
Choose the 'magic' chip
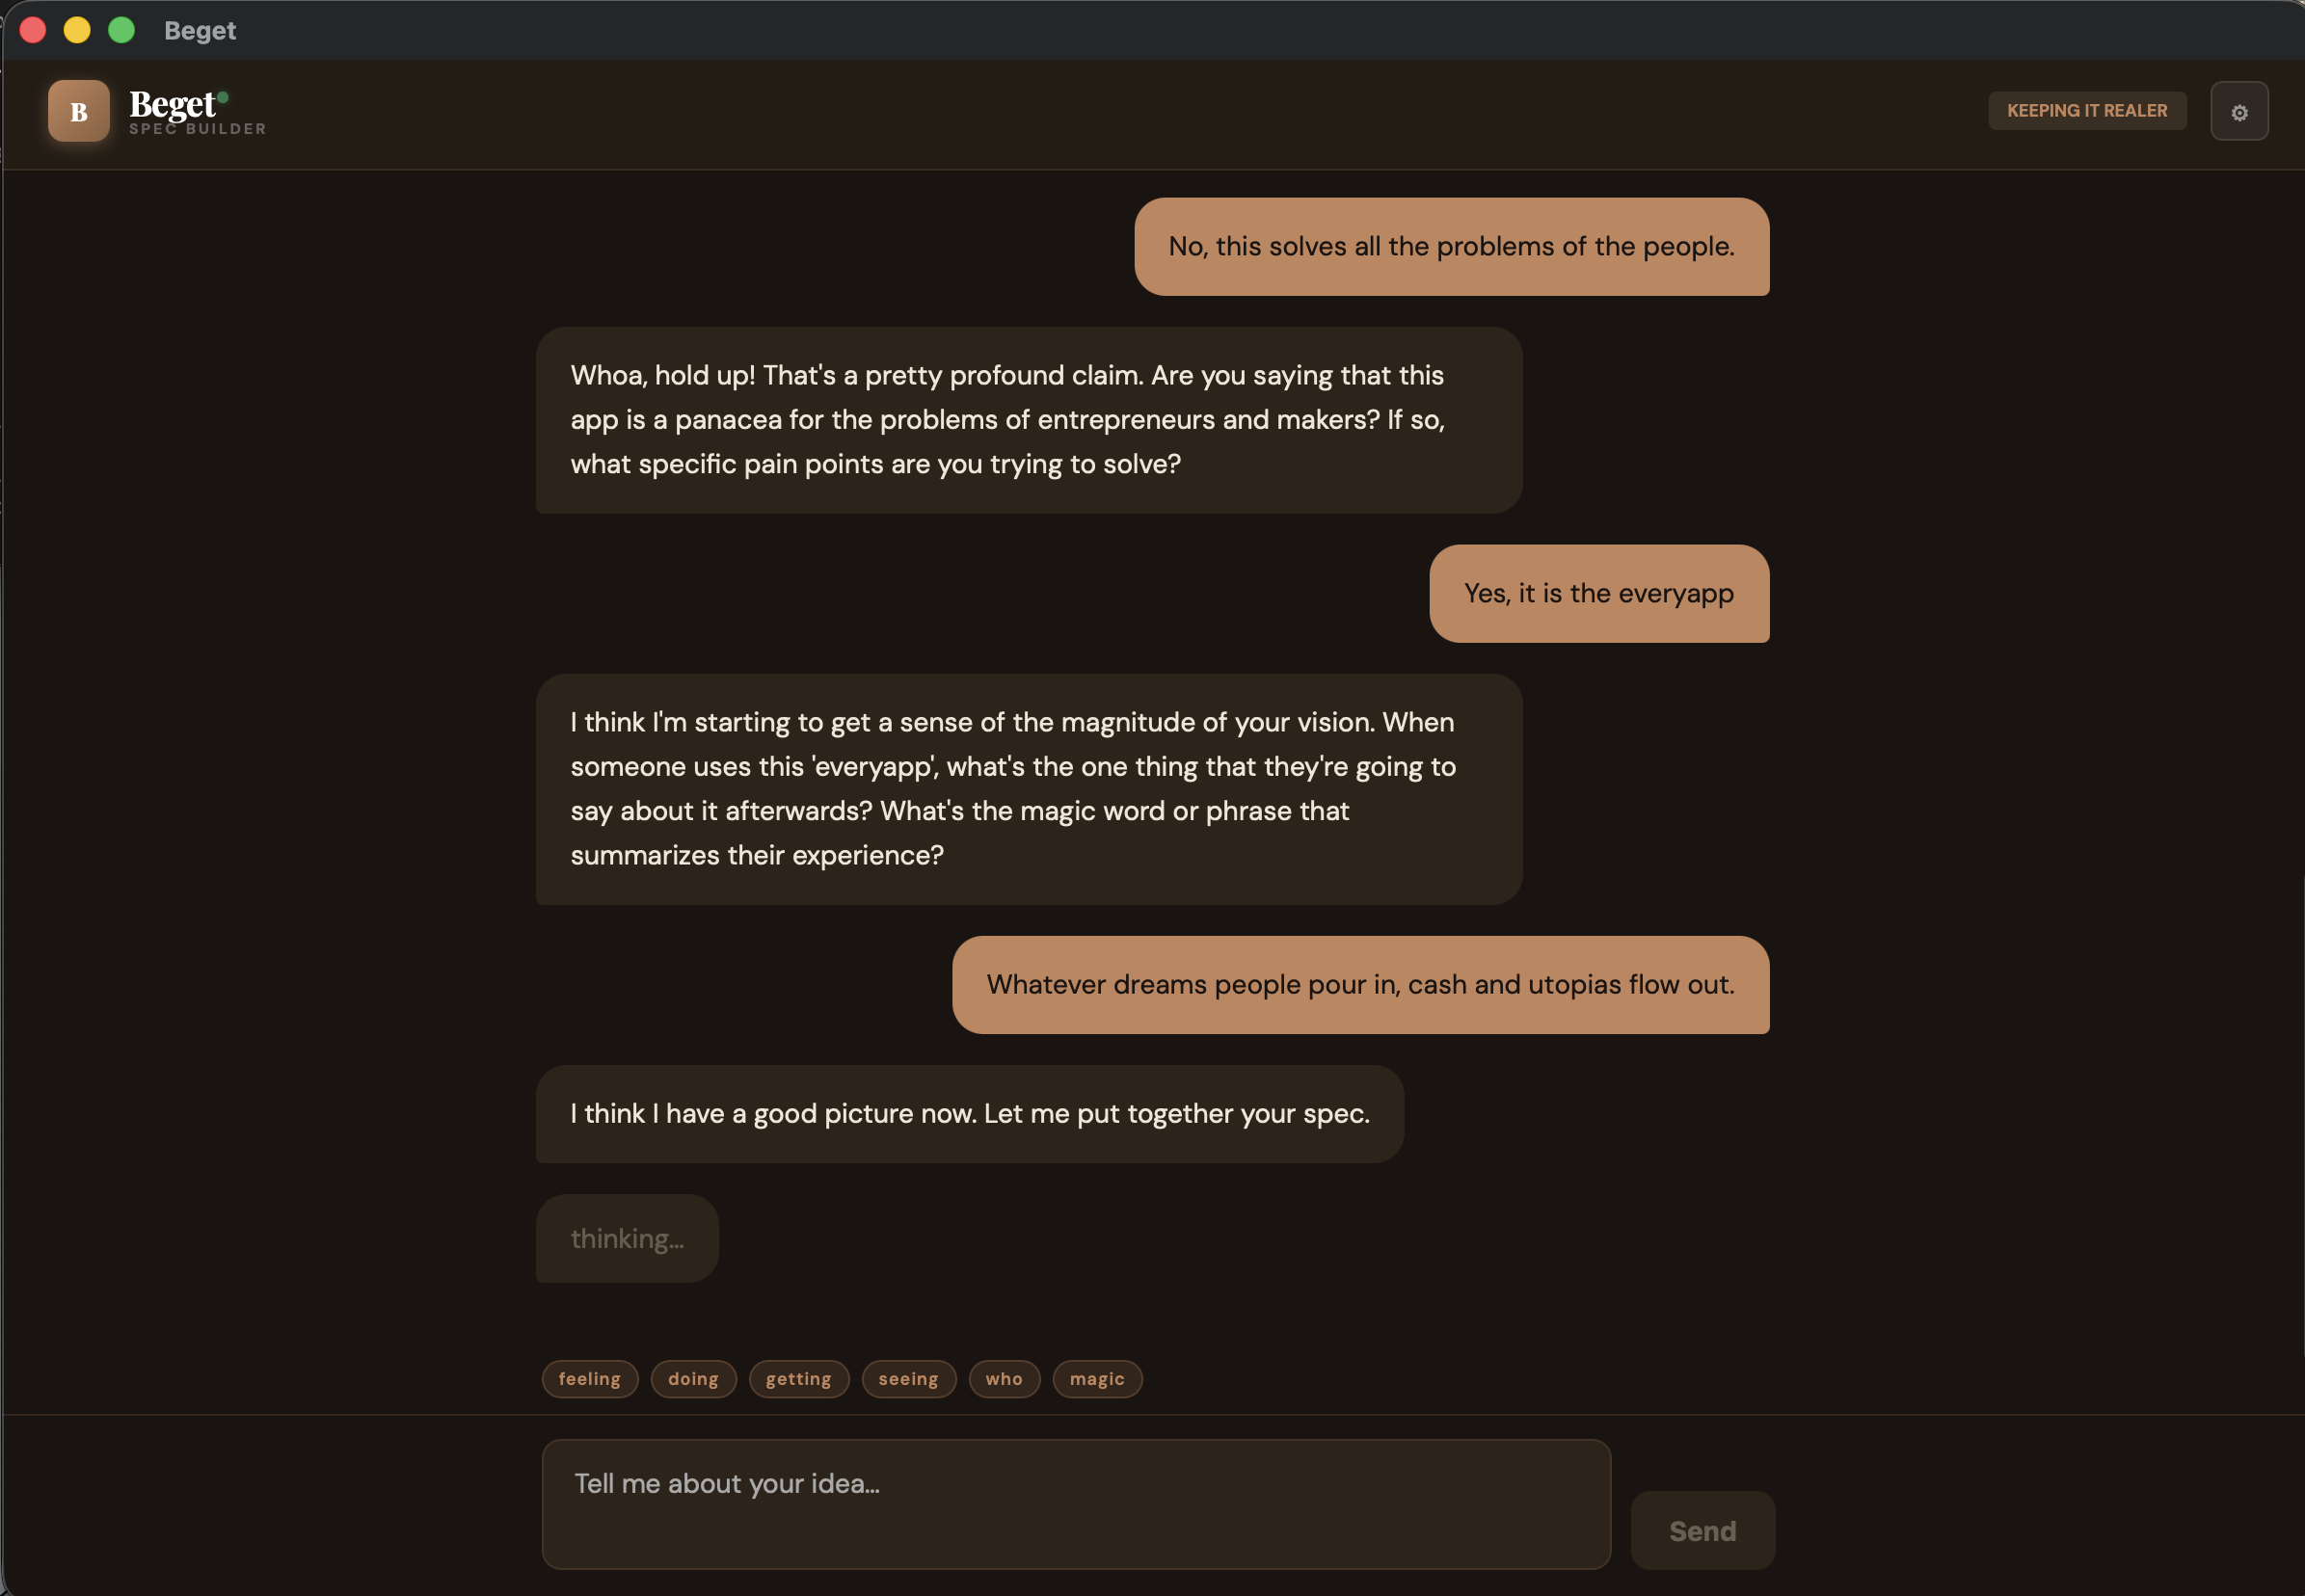[1096, 1378]
